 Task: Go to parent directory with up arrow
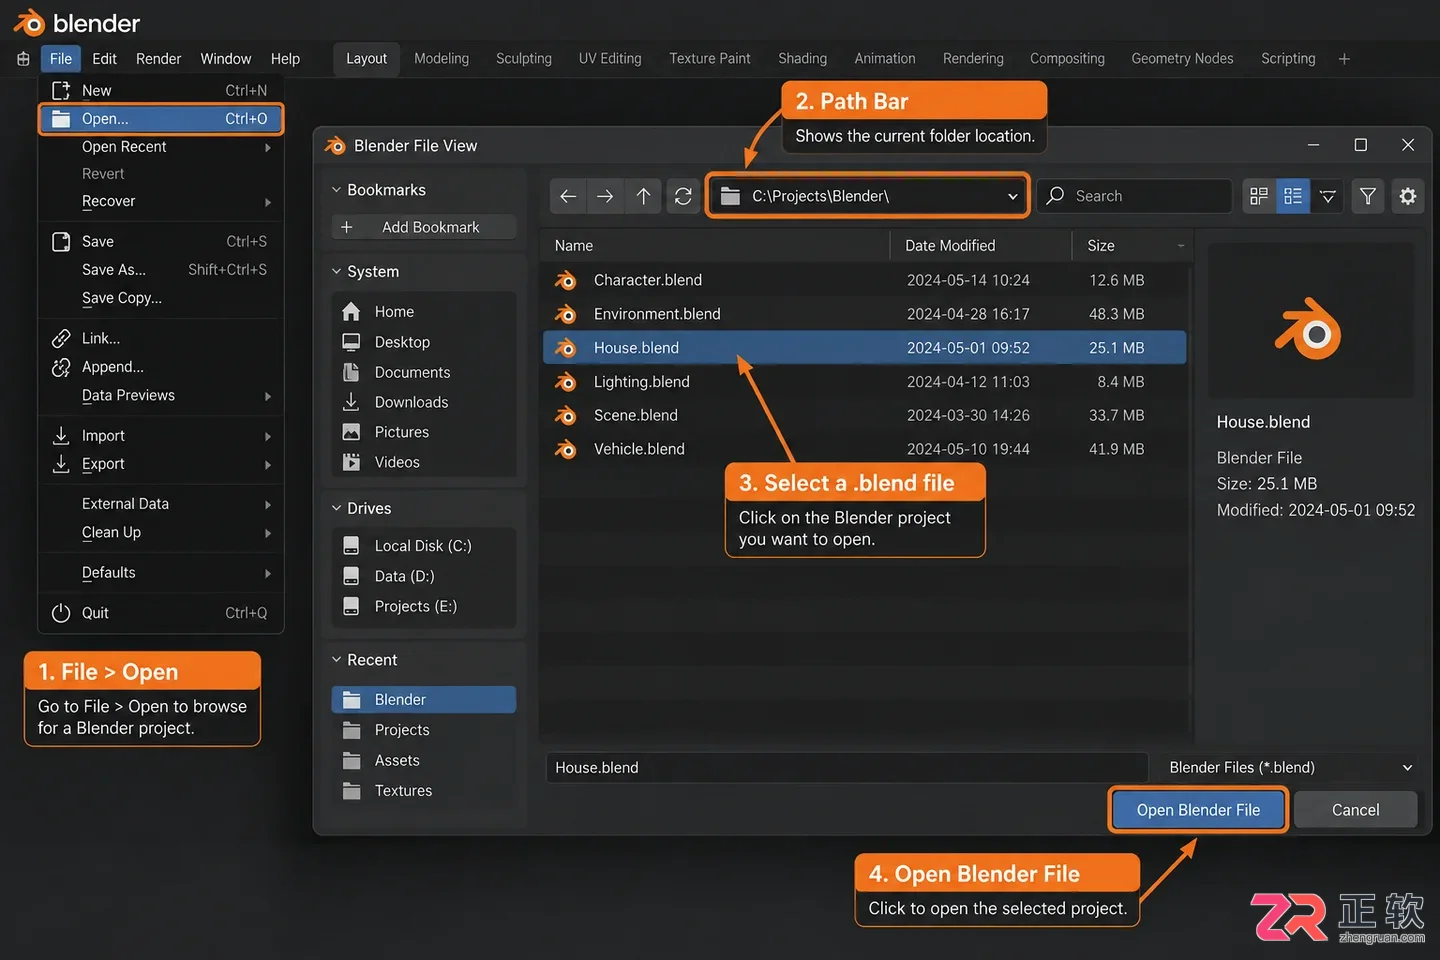pyautogui.click(x=643, y=196)
